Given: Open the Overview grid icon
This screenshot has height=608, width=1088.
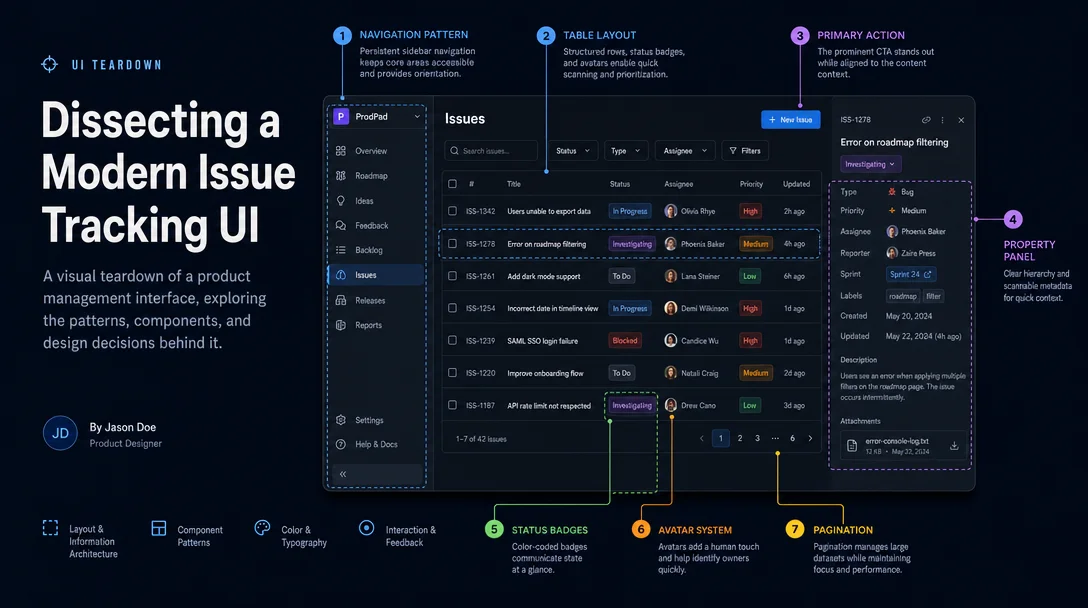Looking at the screenshot, I should coord(341,151).
